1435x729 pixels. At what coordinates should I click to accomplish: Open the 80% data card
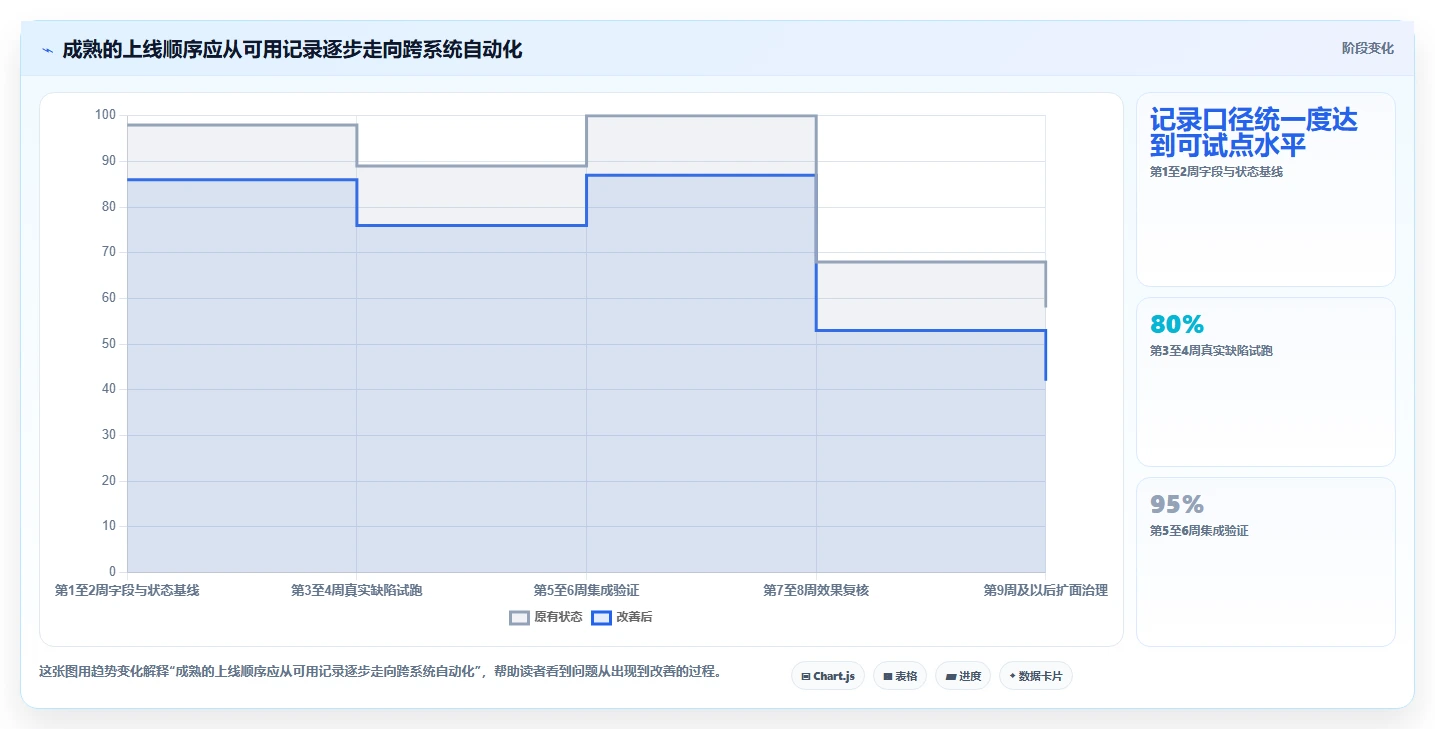tap(1266, 382)
